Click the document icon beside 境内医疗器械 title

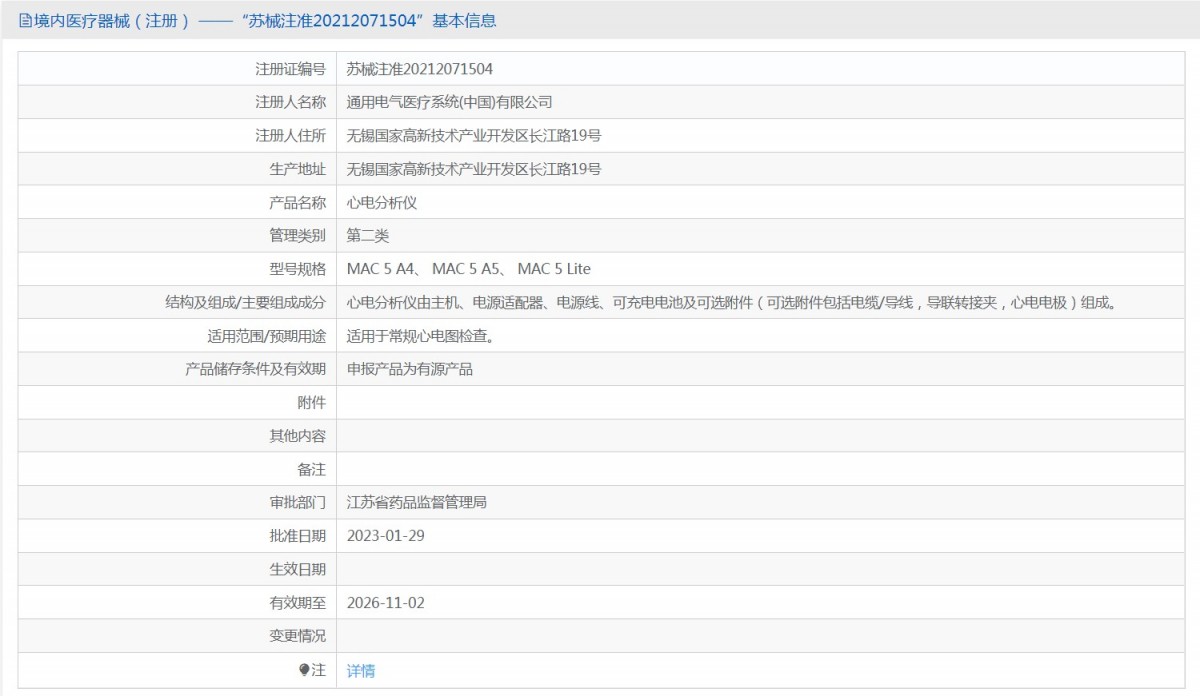click(25, 20)
